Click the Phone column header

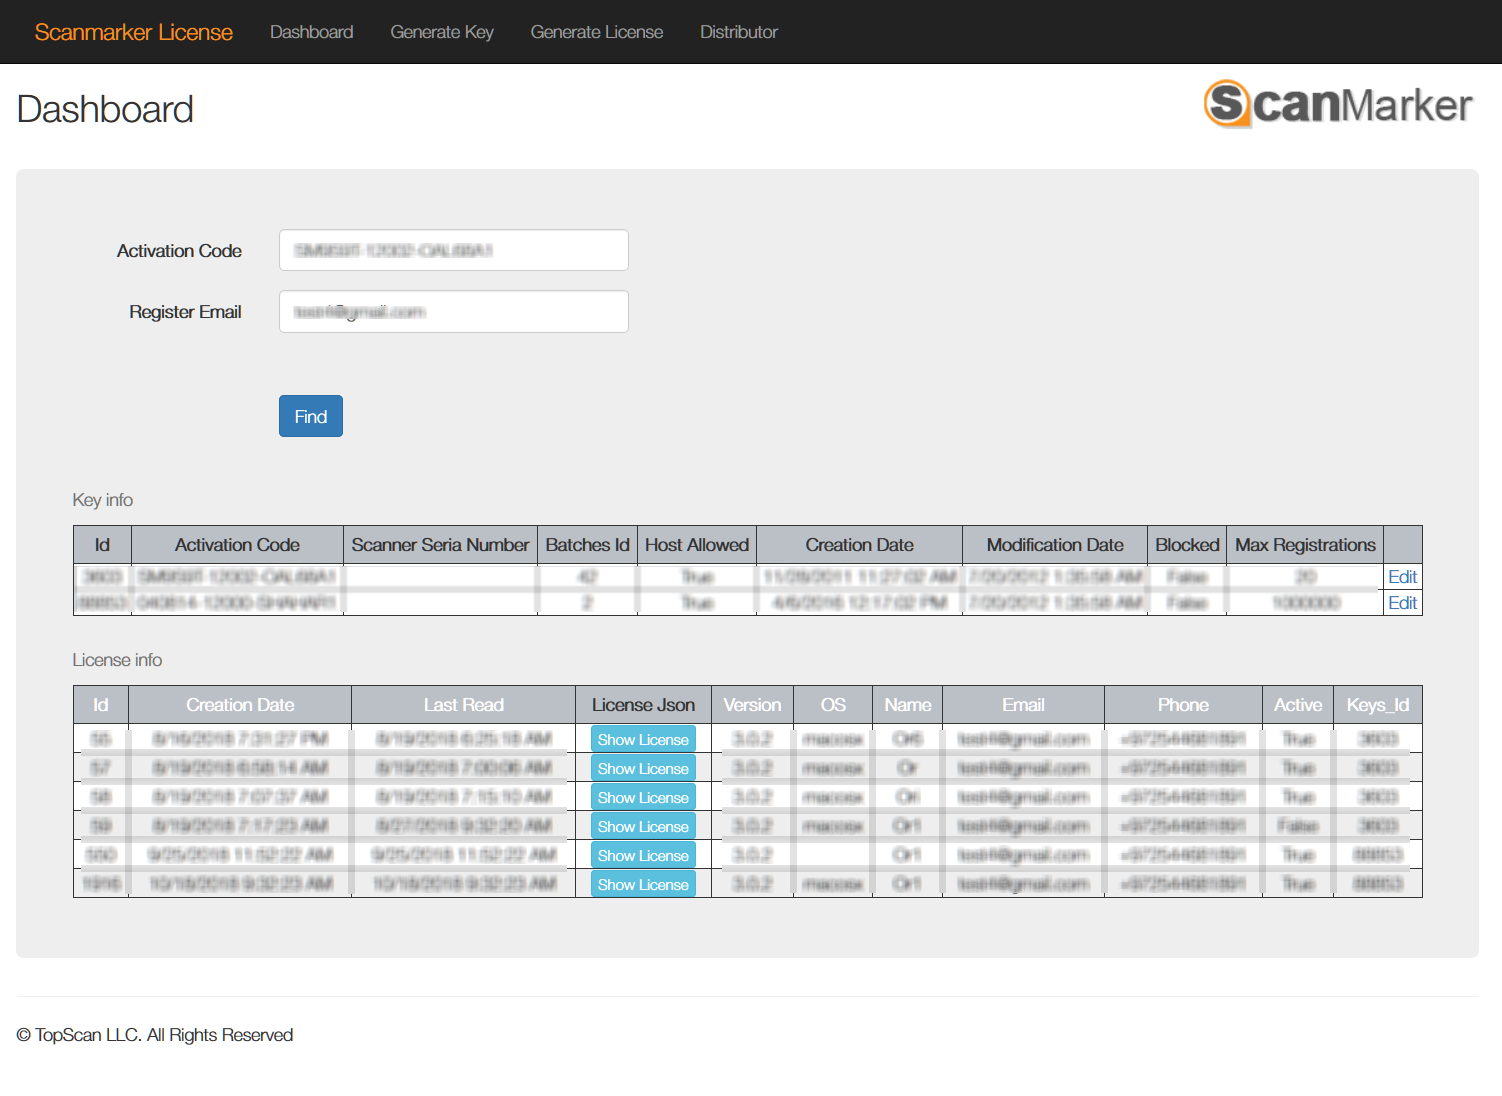pyautogui.click(x=1183, y=705)
